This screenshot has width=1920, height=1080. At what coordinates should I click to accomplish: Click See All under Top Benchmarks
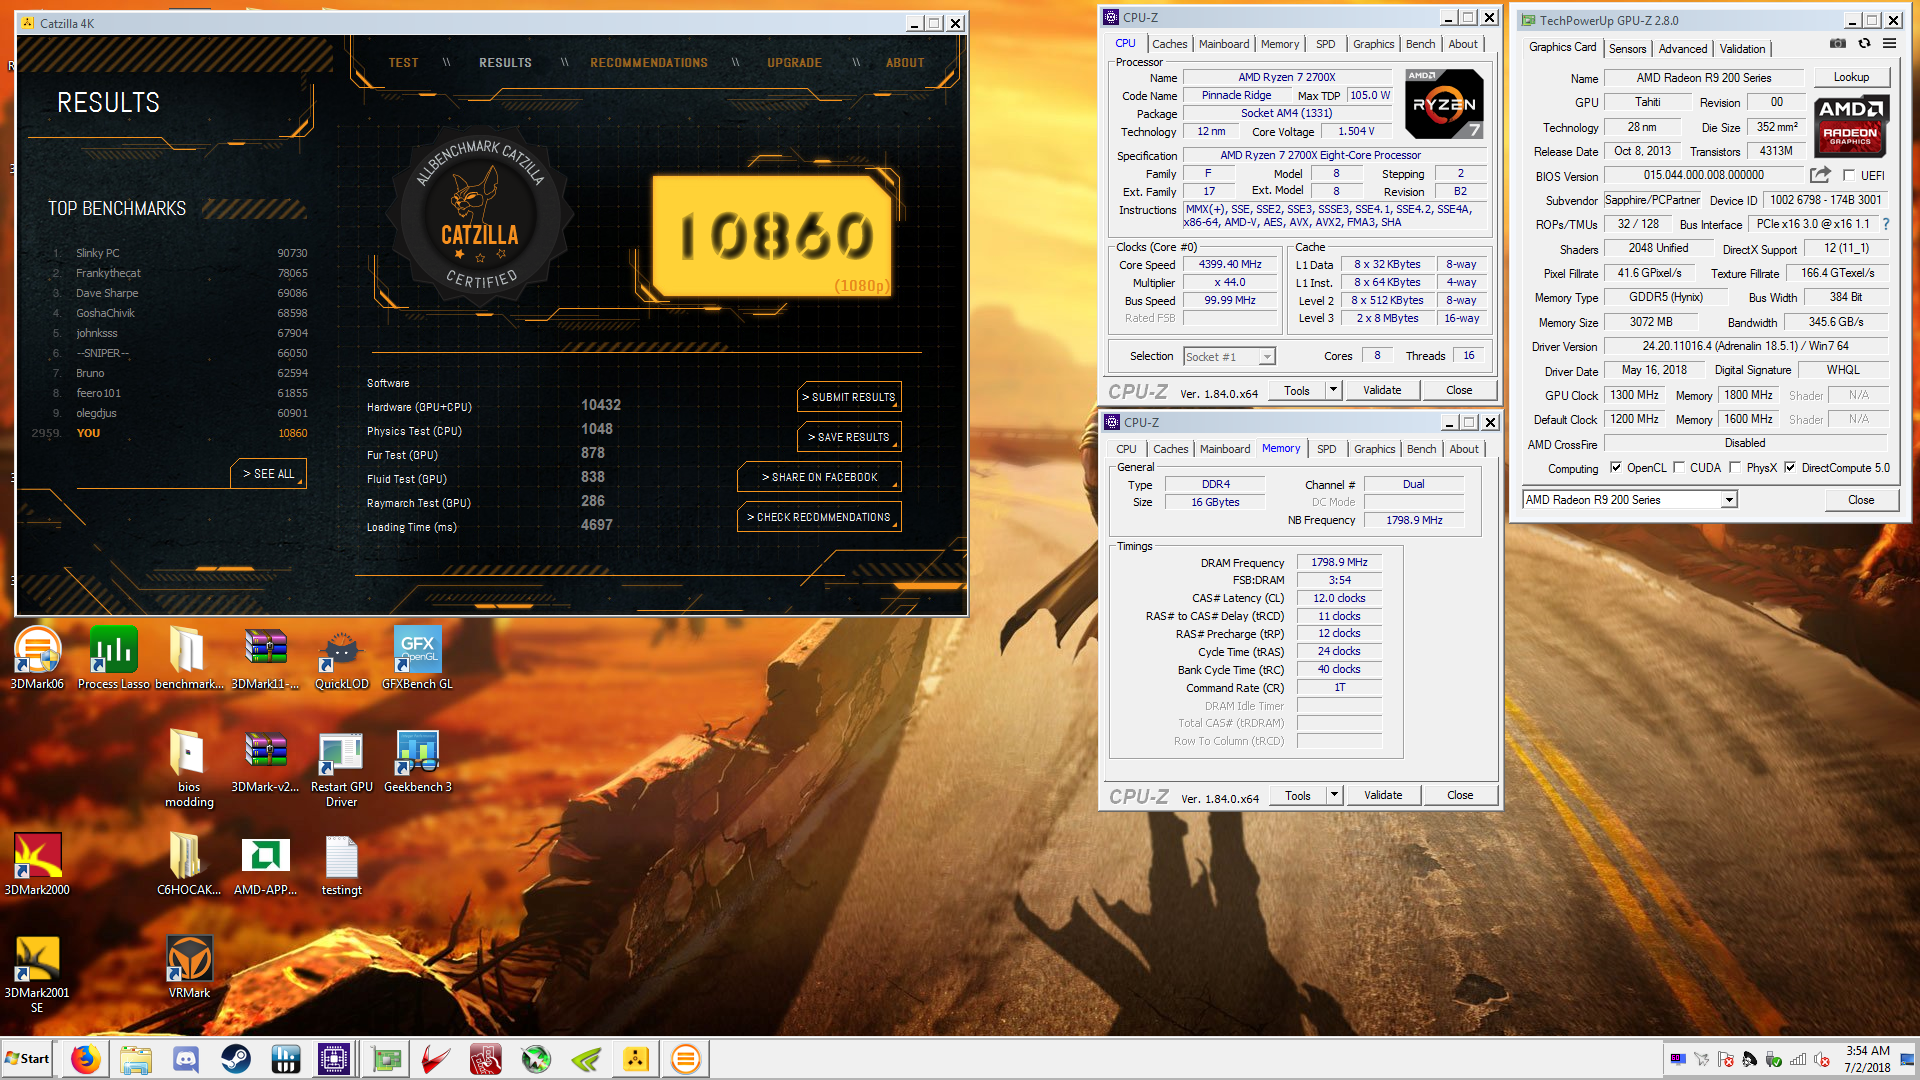tap(268, 473)
